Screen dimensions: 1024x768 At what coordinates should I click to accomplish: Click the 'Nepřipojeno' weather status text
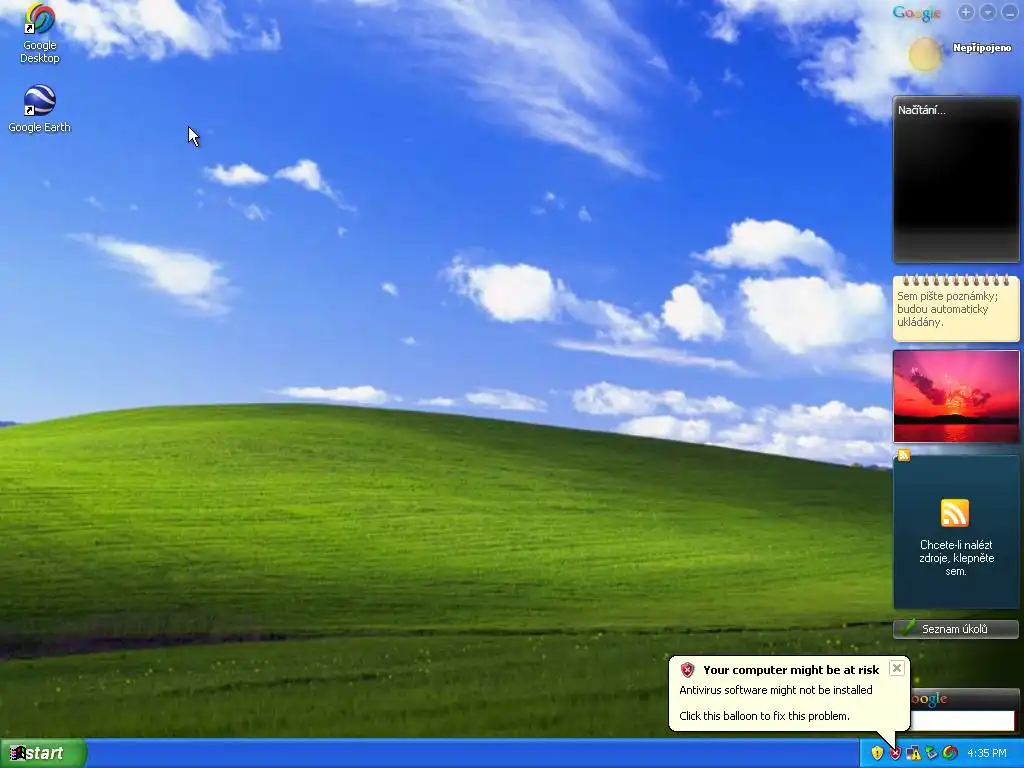coord(982,48)
